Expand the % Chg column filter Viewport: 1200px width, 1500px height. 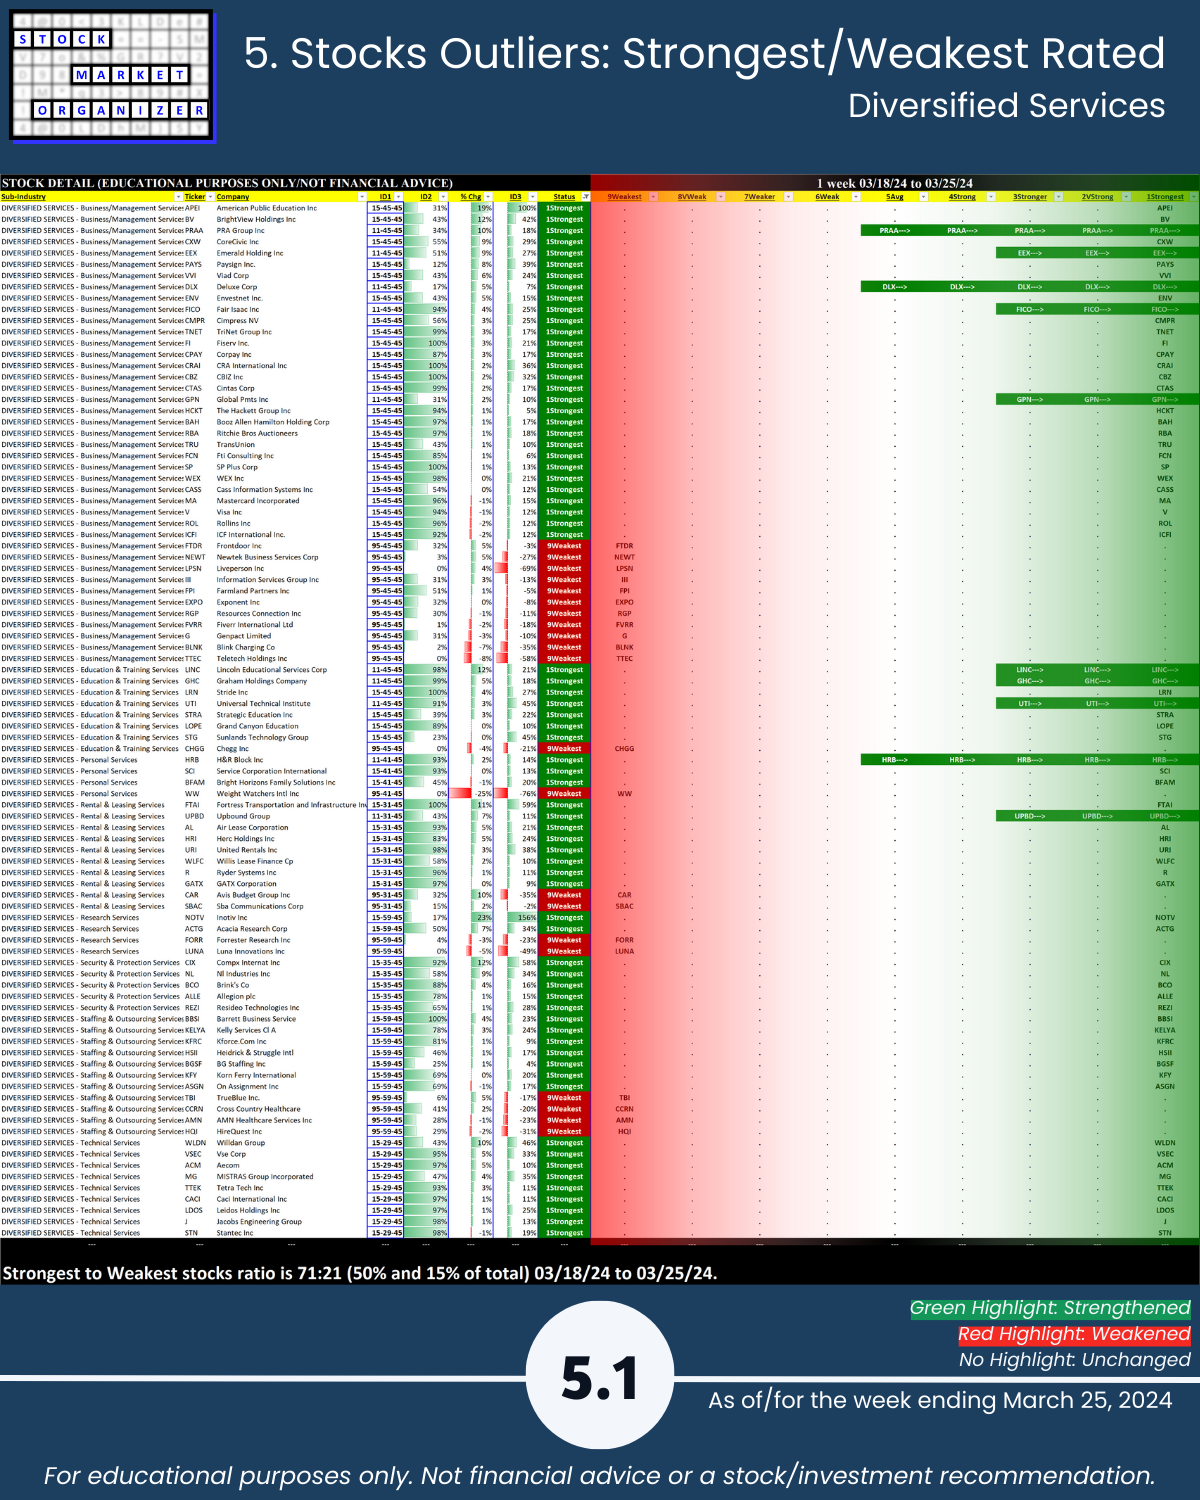point(488,197)
